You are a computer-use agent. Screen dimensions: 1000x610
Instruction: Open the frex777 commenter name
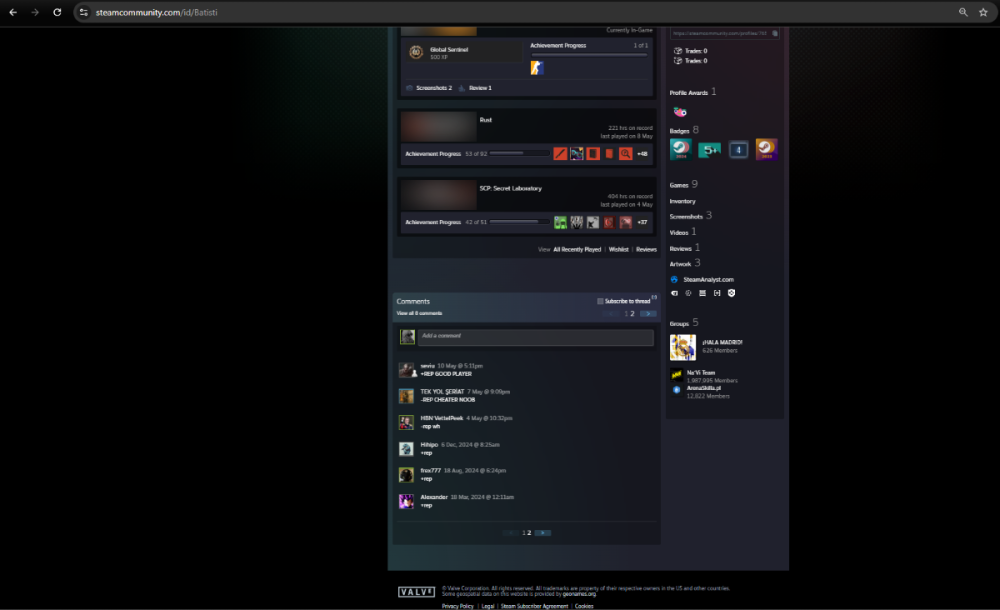click(430, 471)
